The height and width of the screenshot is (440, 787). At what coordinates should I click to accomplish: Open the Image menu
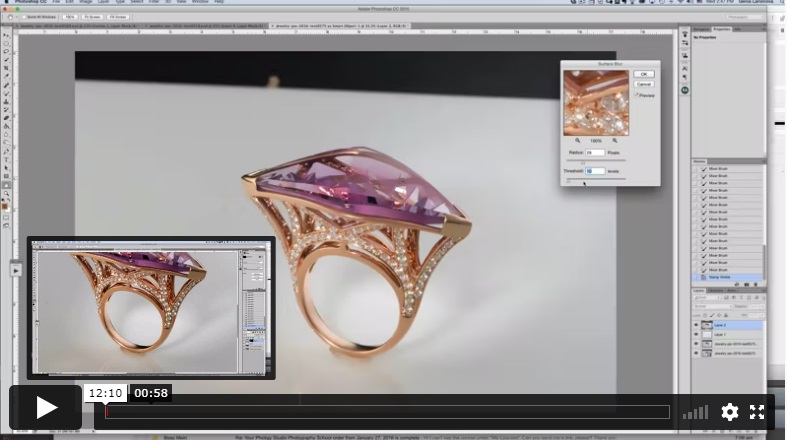(x=86, y=2)
